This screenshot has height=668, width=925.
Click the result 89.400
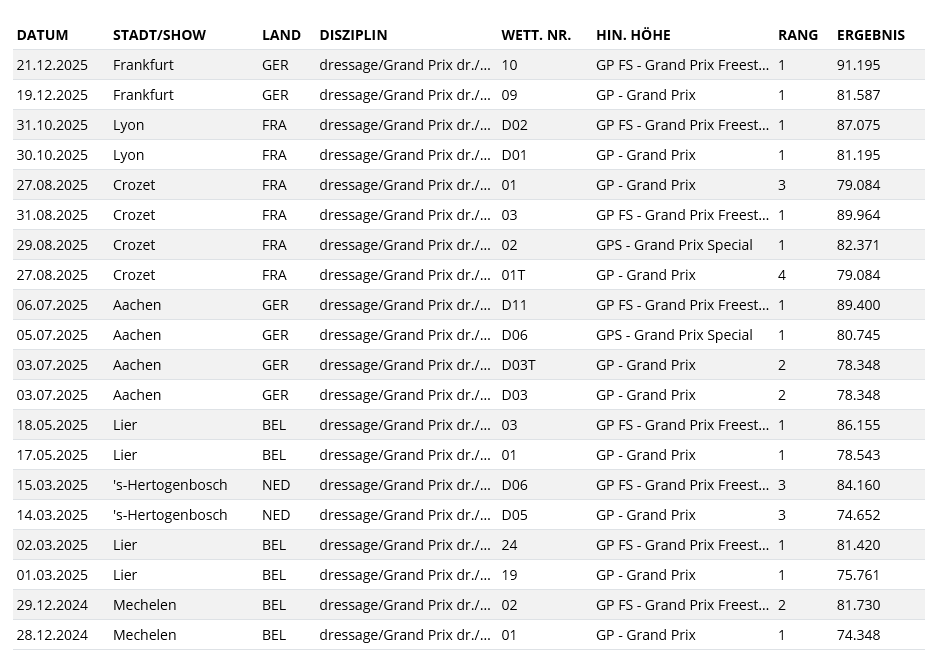click(x=858, y=305)
